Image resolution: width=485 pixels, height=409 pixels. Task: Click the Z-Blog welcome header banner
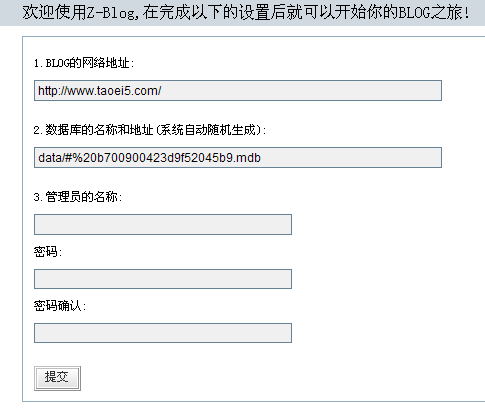point(242,13)
